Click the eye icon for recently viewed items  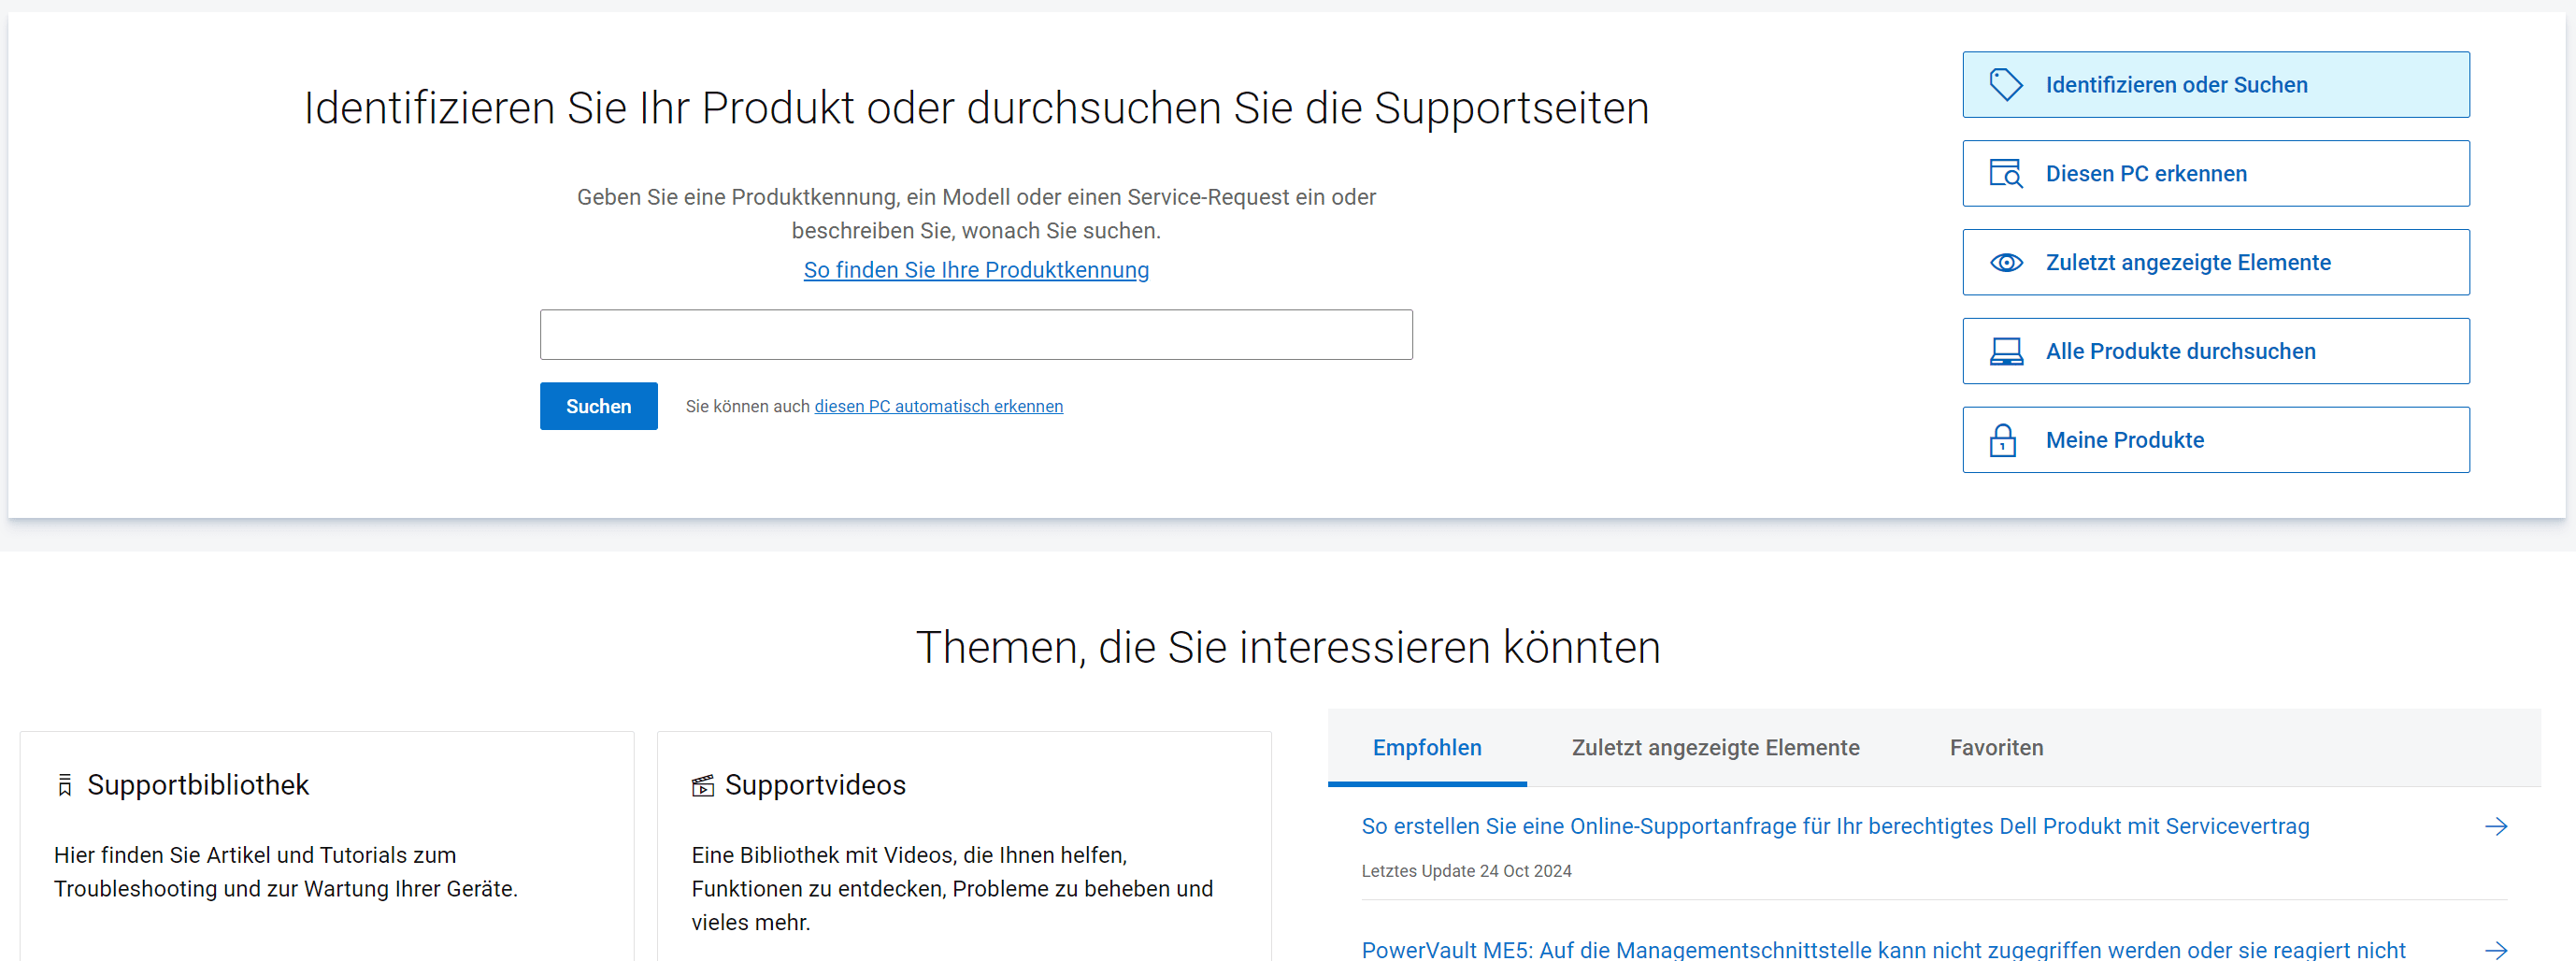[2005, 263]
